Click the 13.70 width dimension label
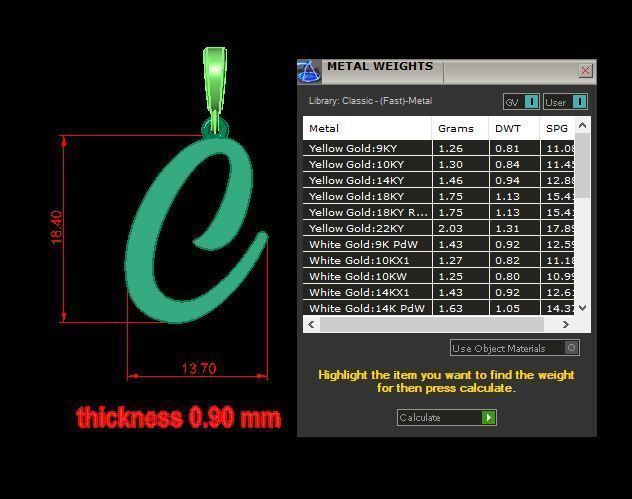Screen dimensions: 632x499 (199, 368)
